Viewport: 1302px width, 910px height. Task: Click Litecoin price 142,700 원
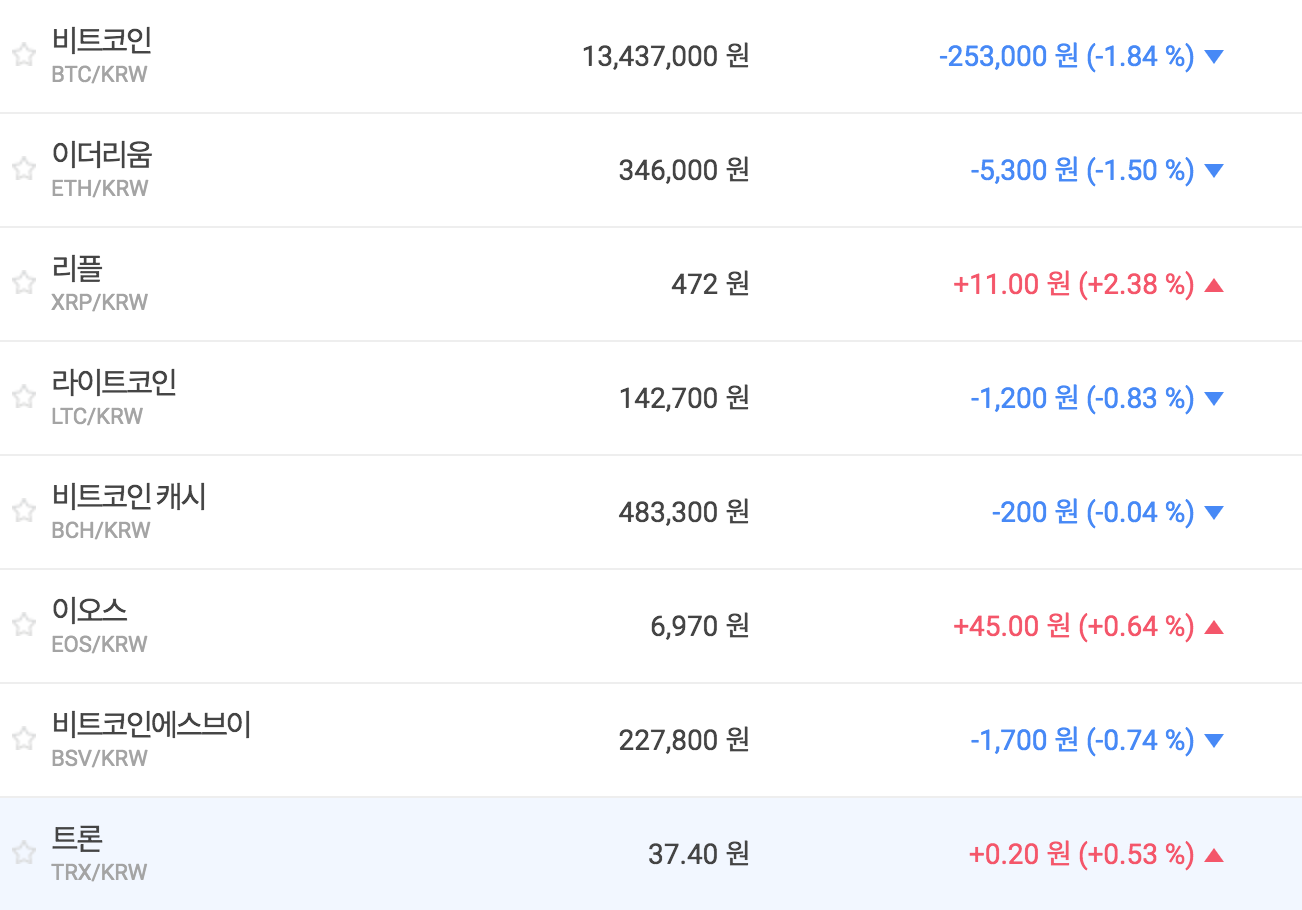(x=683, y=398)
